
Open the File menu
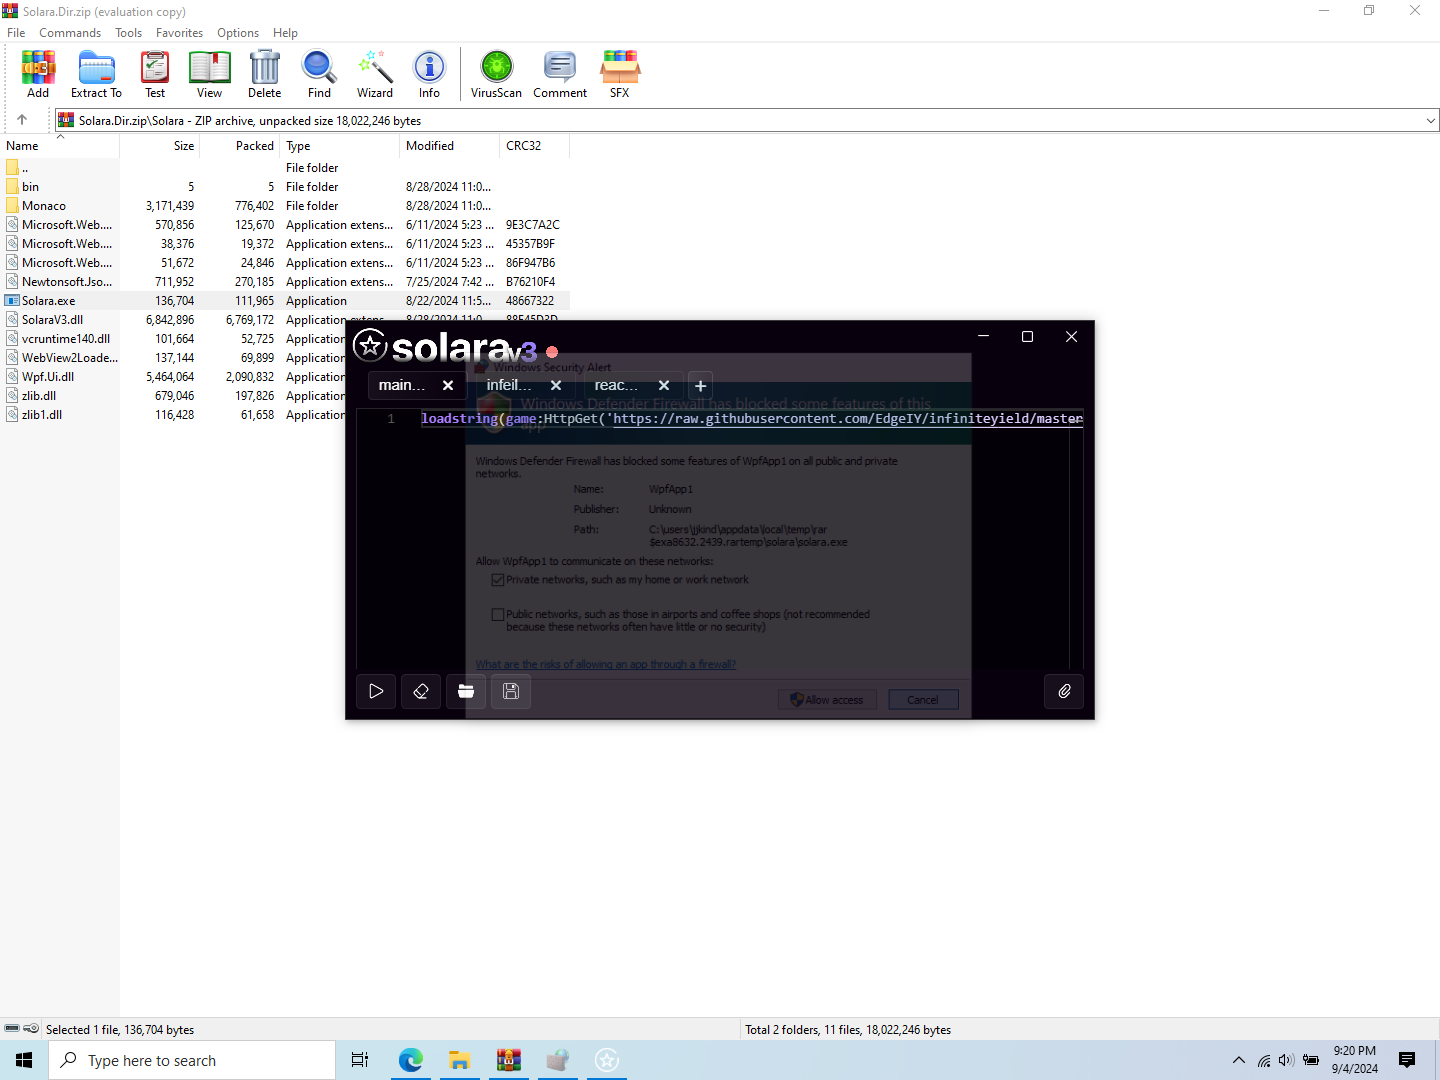16,33
